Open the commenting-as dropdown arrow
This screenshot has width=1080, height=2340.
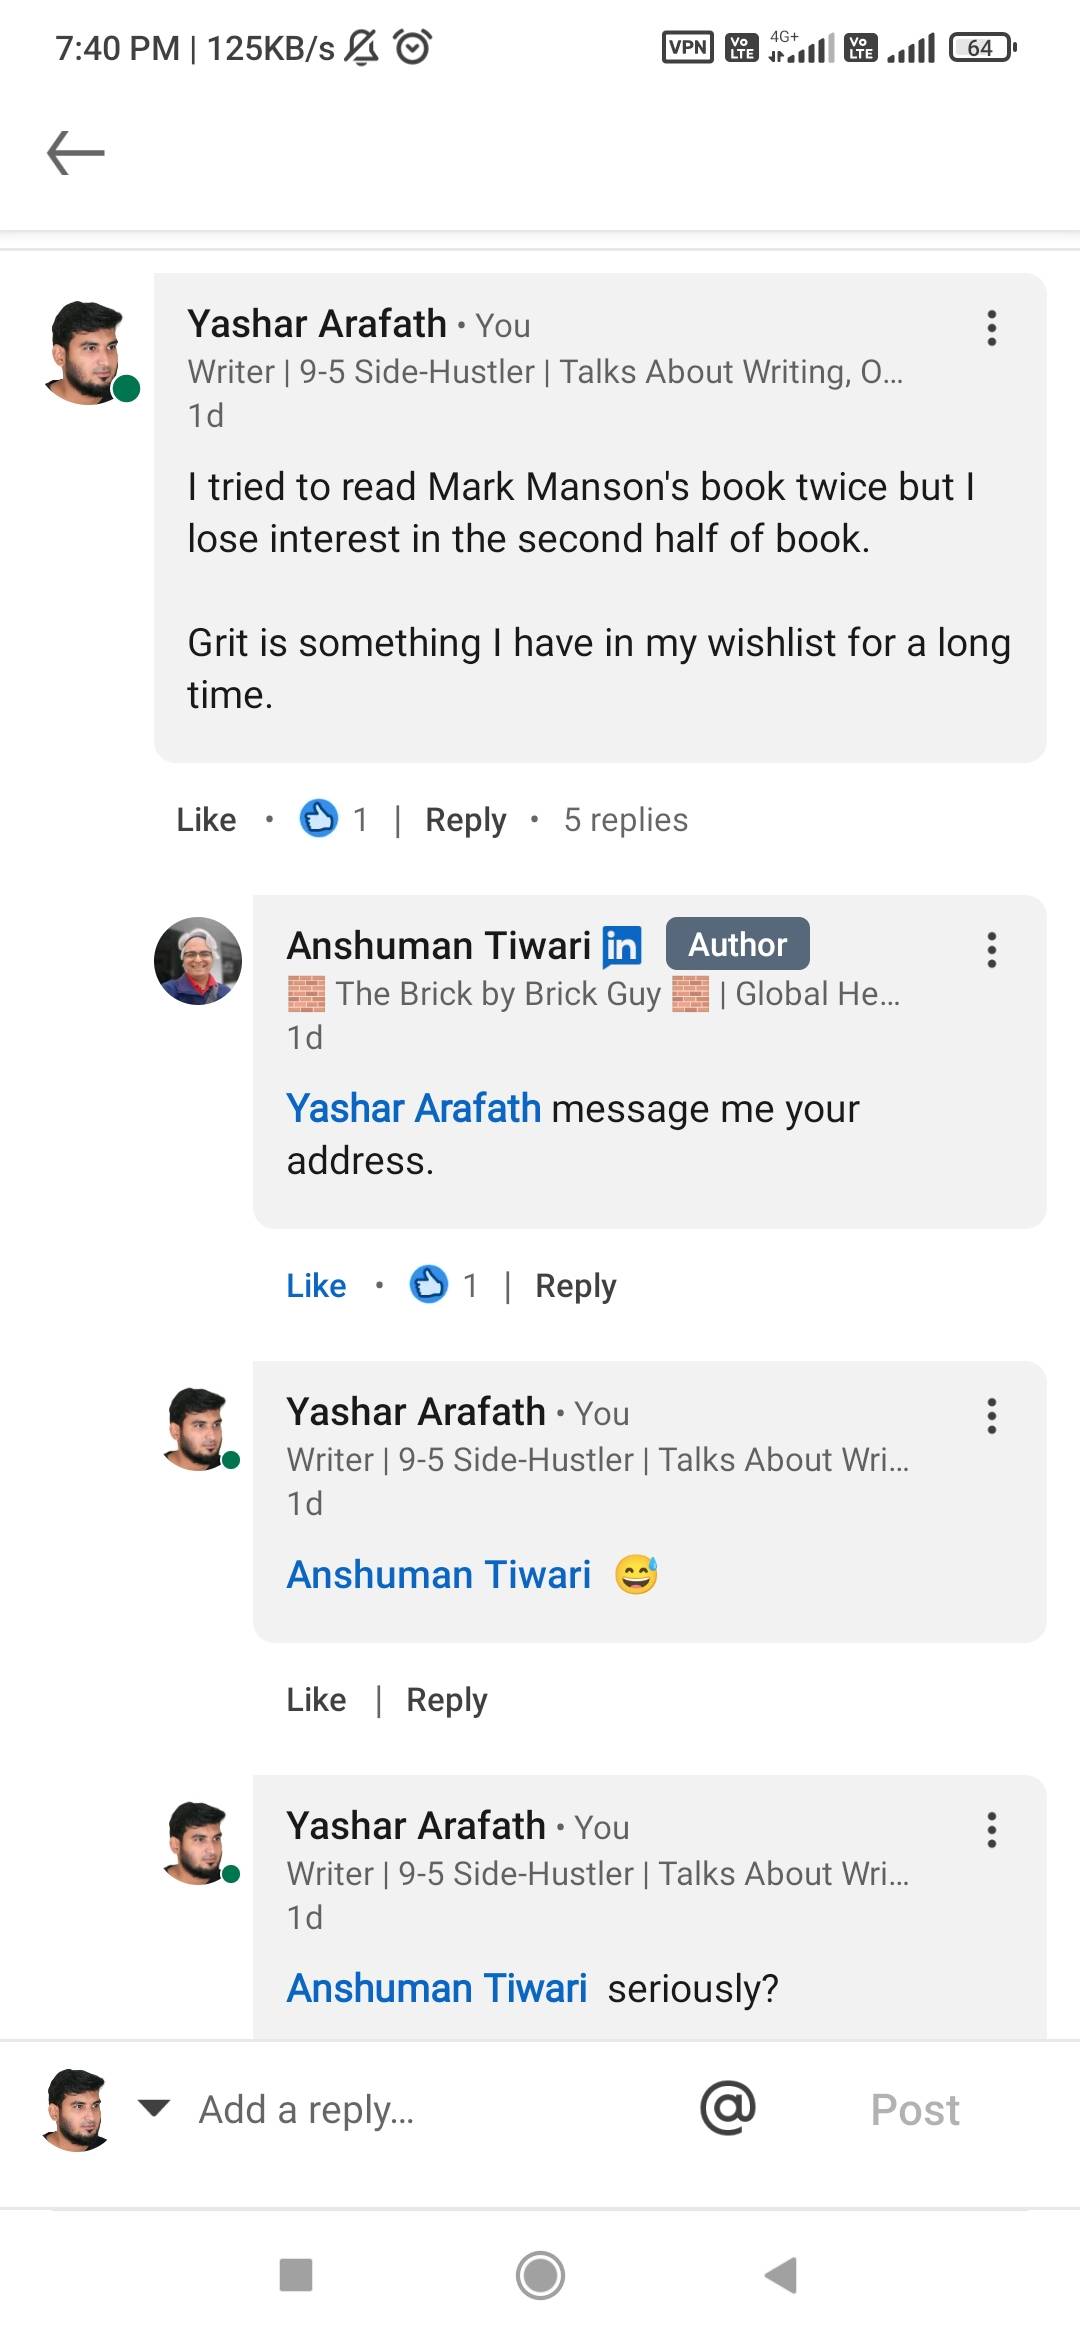pyautogui.click(x=154, y=2108)
